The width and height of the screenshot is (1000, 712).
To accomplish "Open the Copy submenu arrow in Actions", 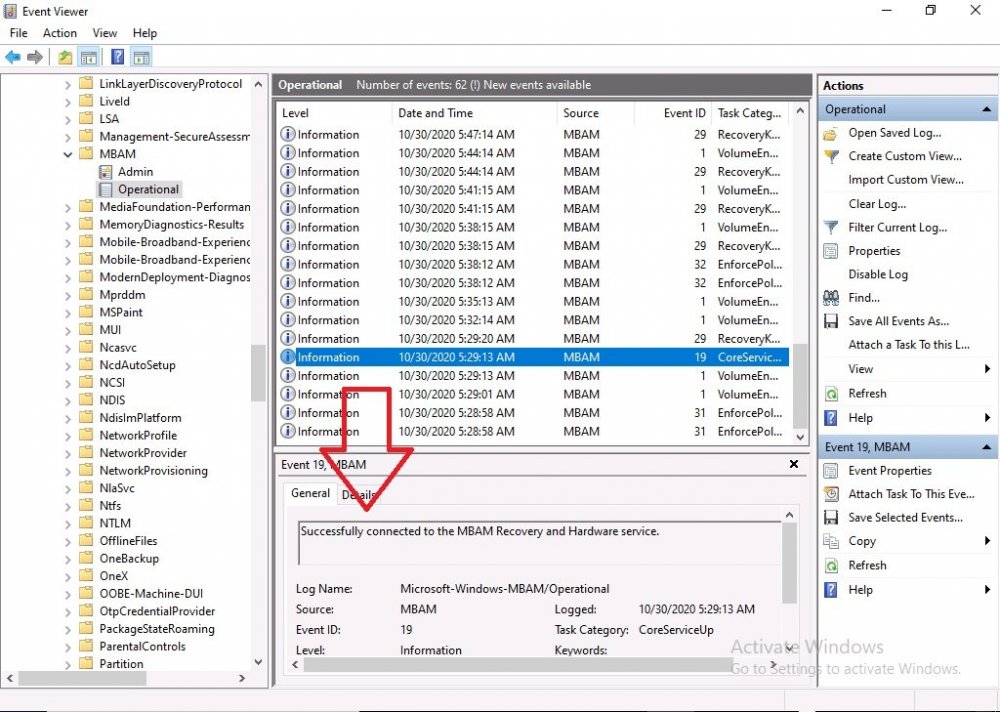I will point(987,541).
